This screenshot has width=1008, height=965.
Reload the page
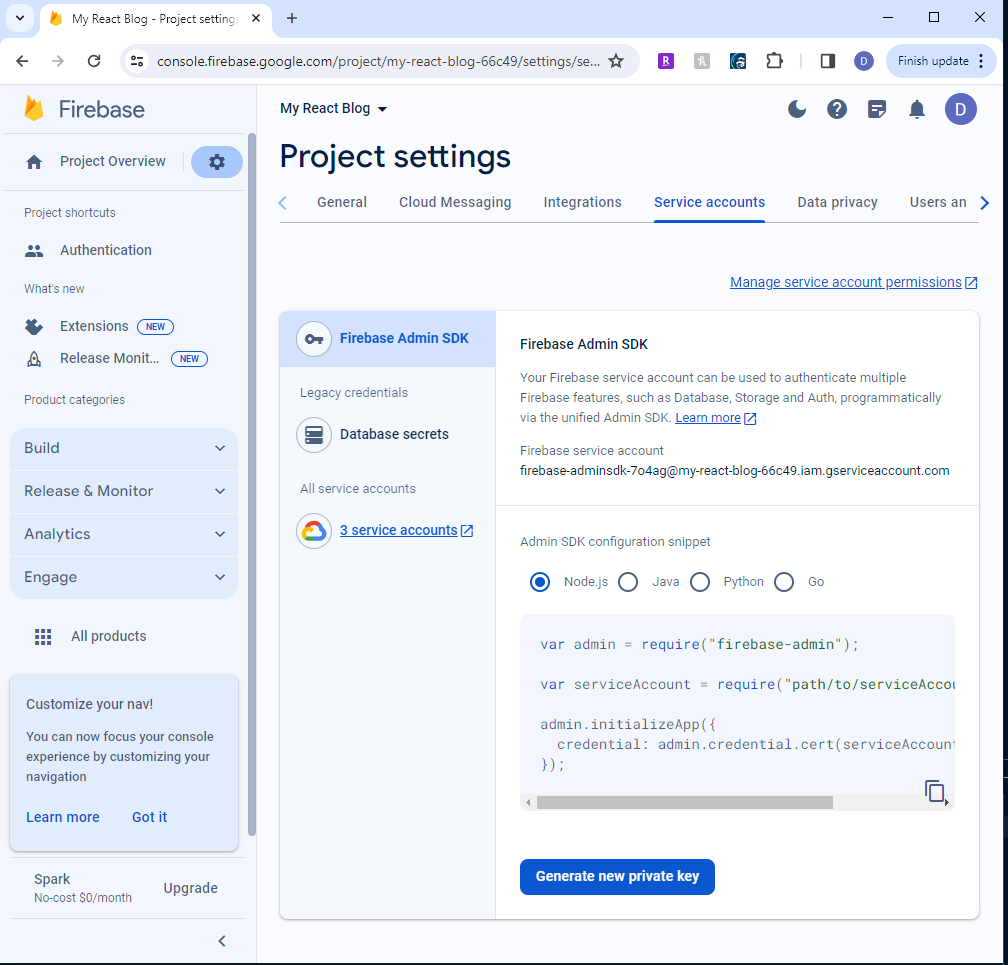click(94, 61)
